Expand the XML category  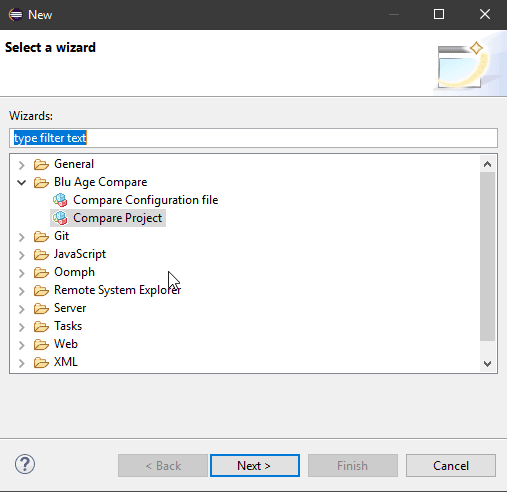pyautogui.click(x=22, y=363)
